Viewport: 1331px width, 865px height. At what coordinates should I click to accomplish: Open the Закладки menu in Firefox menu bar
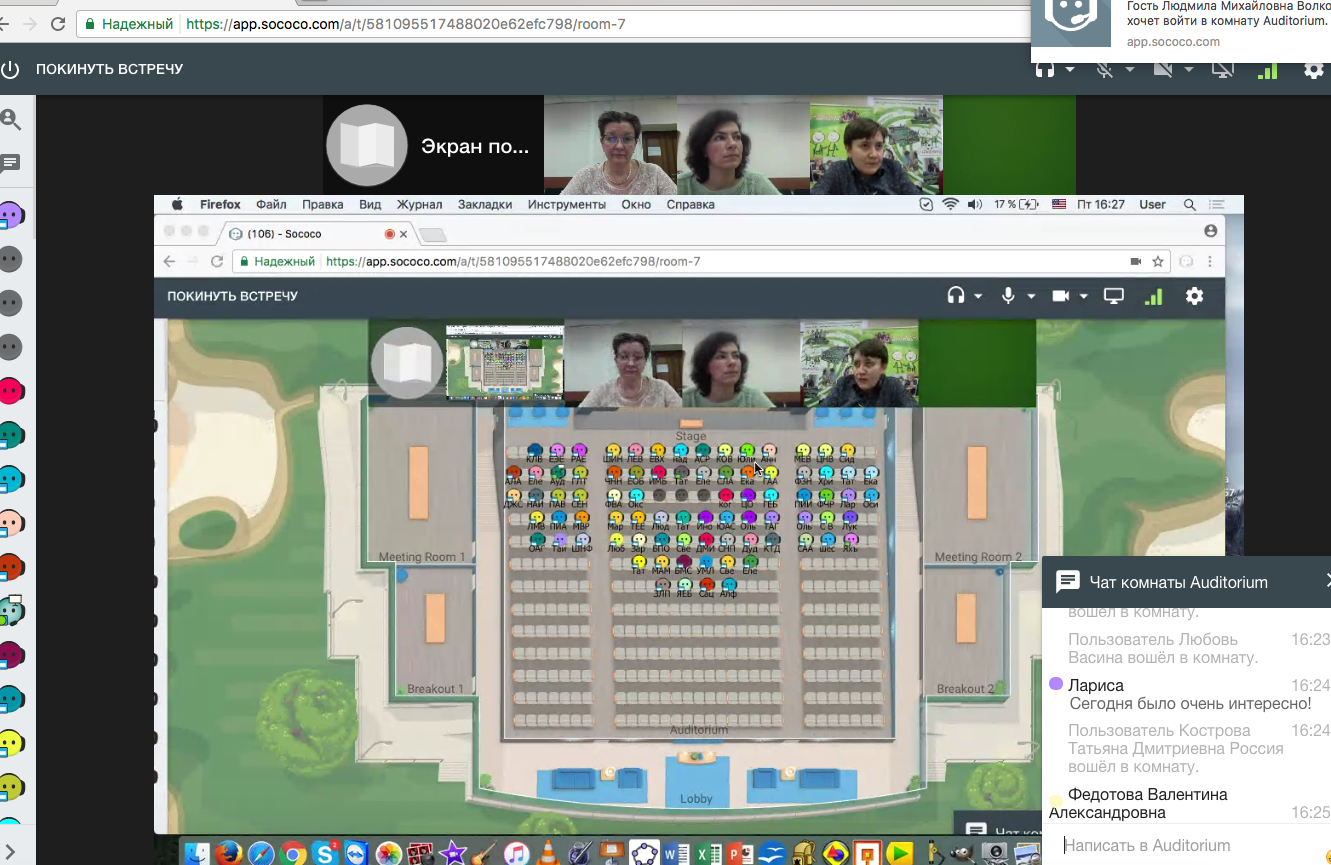click(485, 204)
